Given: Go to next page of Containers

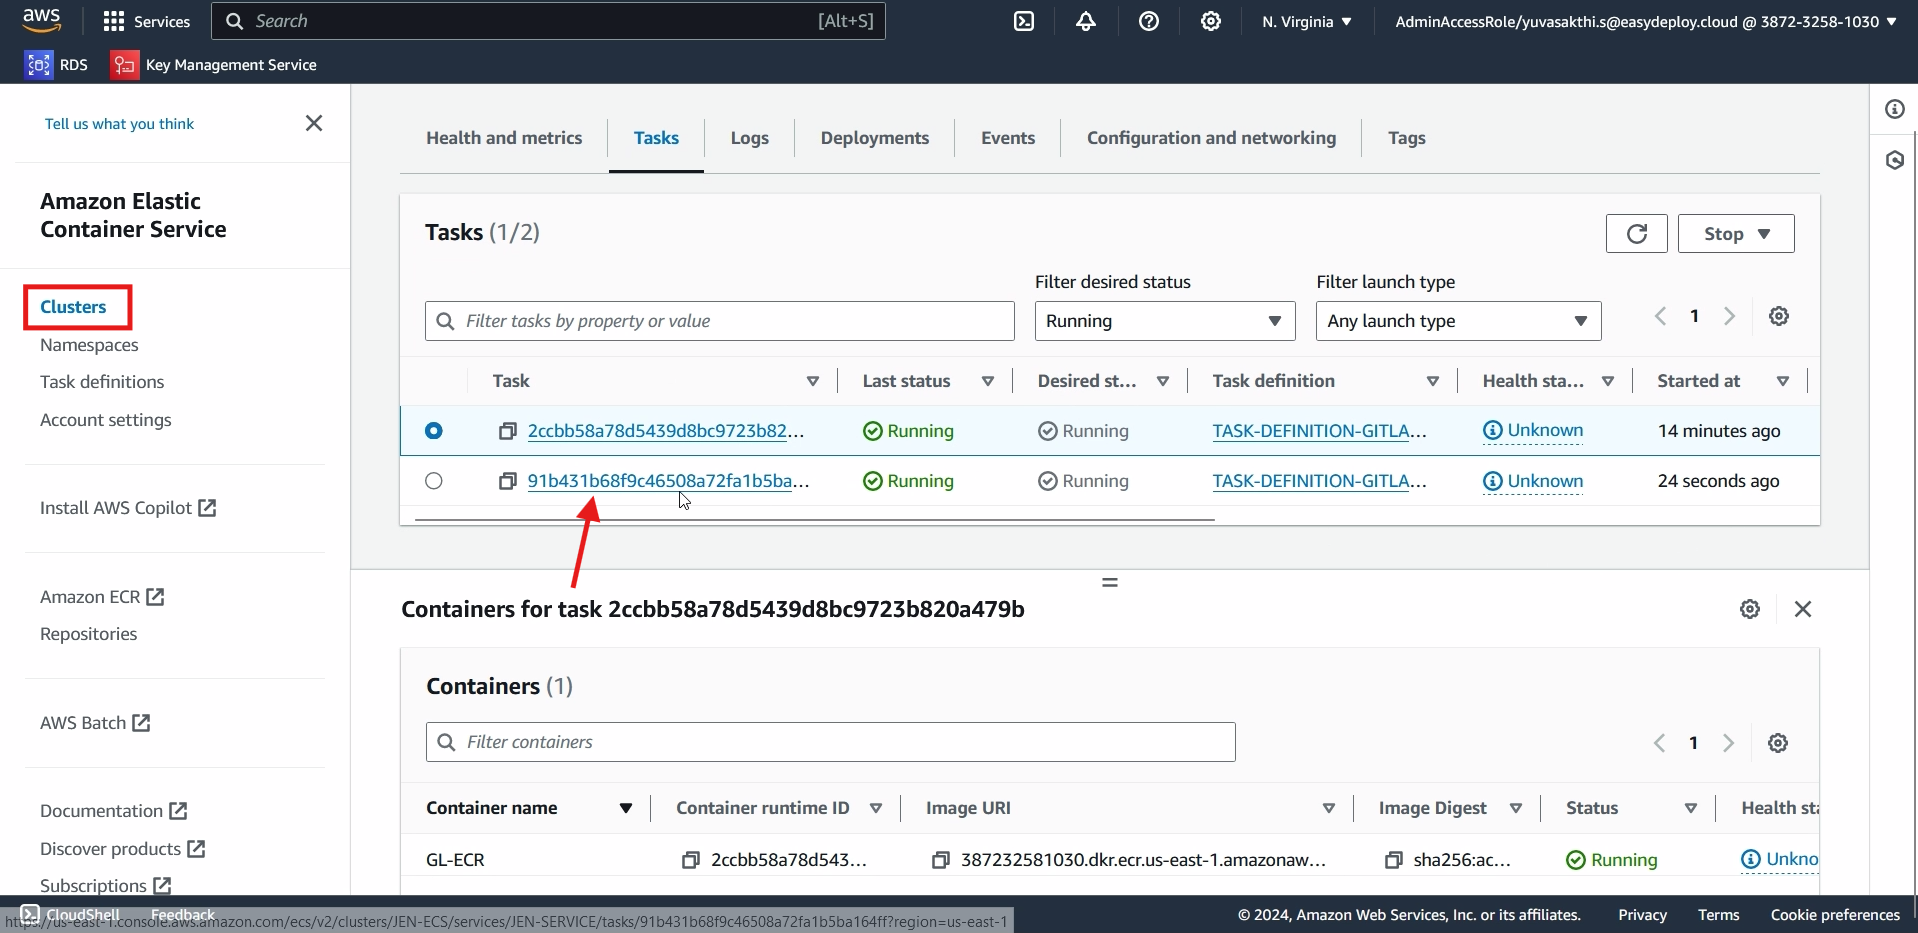Looking at the screenshot, I should pos(1728,743).
